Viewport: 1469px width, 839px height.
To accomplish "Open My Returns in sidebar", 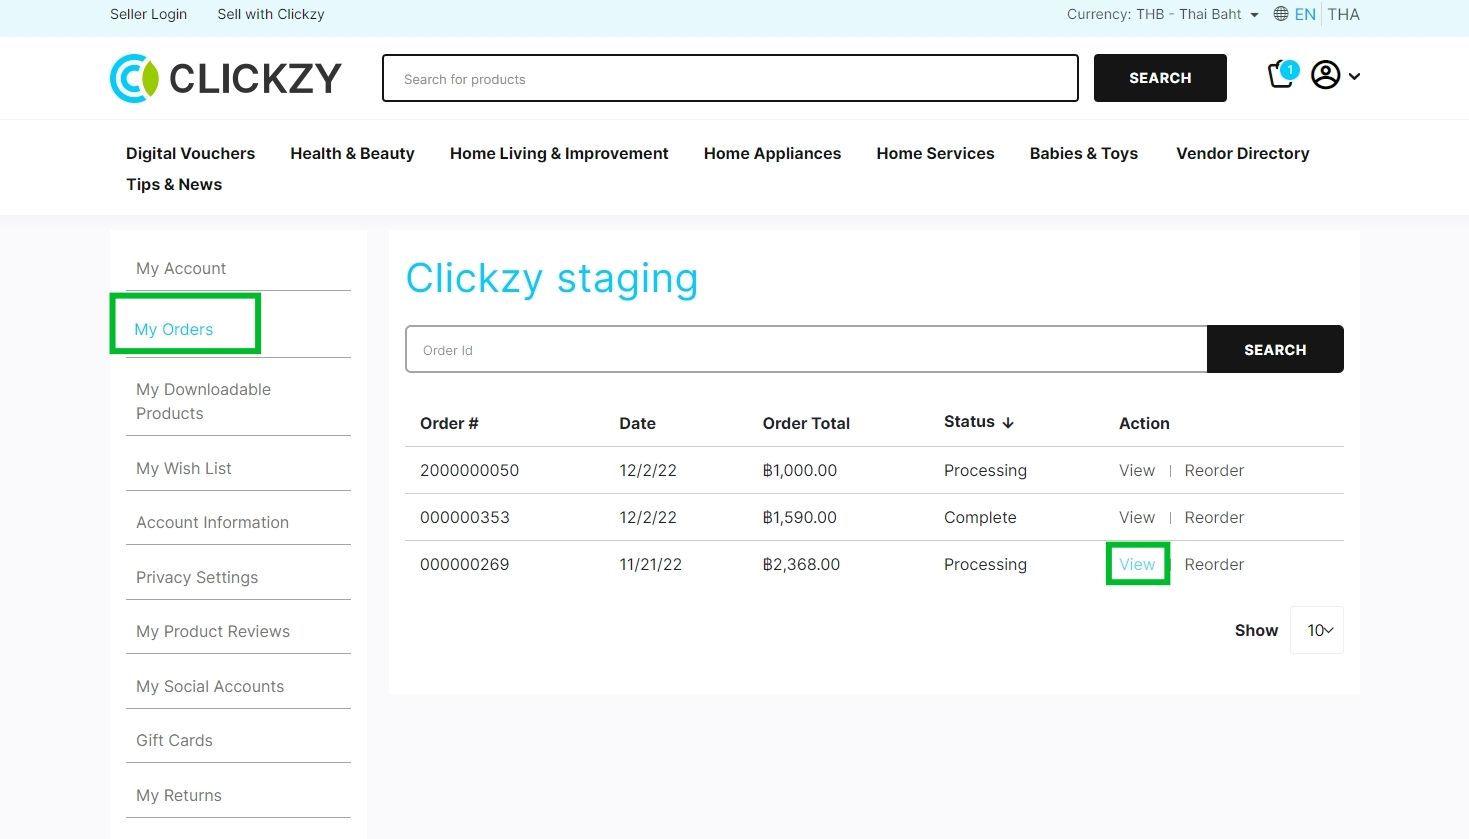I will [179, 795].
